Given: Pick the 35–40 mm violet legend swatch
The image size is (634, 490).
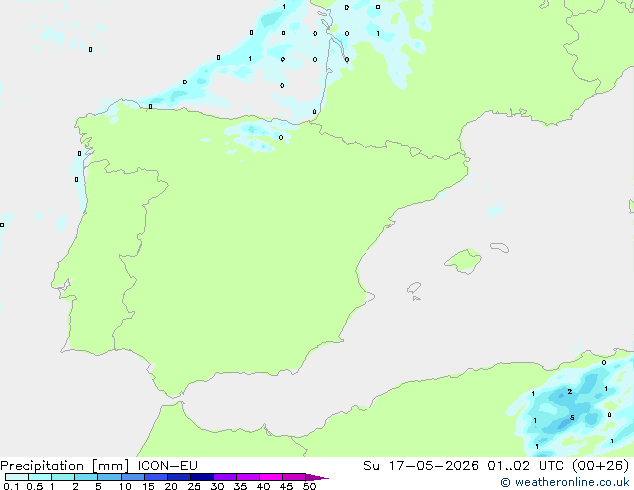Looking at the screenshot, I should point(247,477).
